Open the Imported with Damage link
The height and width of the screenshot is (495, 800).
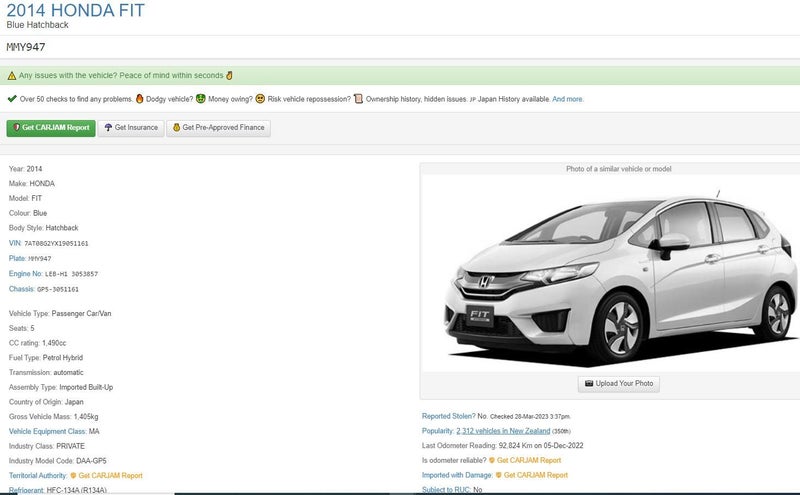457,475
